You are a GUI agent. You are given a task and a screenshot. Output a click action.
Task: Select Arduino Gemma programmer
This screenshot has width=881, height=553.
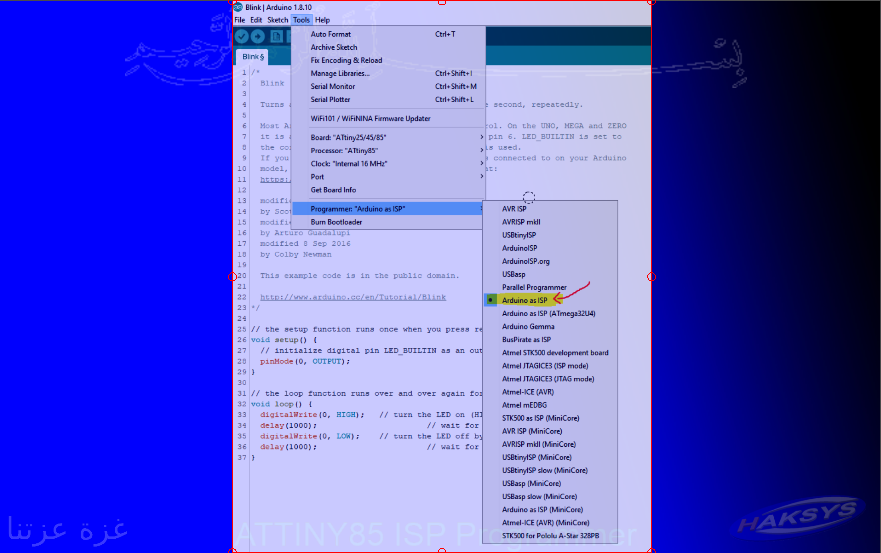(x=550, y=327)
